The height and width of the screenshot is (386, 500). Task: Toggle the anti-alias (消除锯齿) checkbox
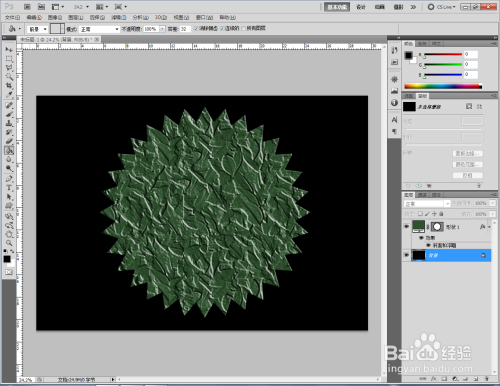click(196, 29)
